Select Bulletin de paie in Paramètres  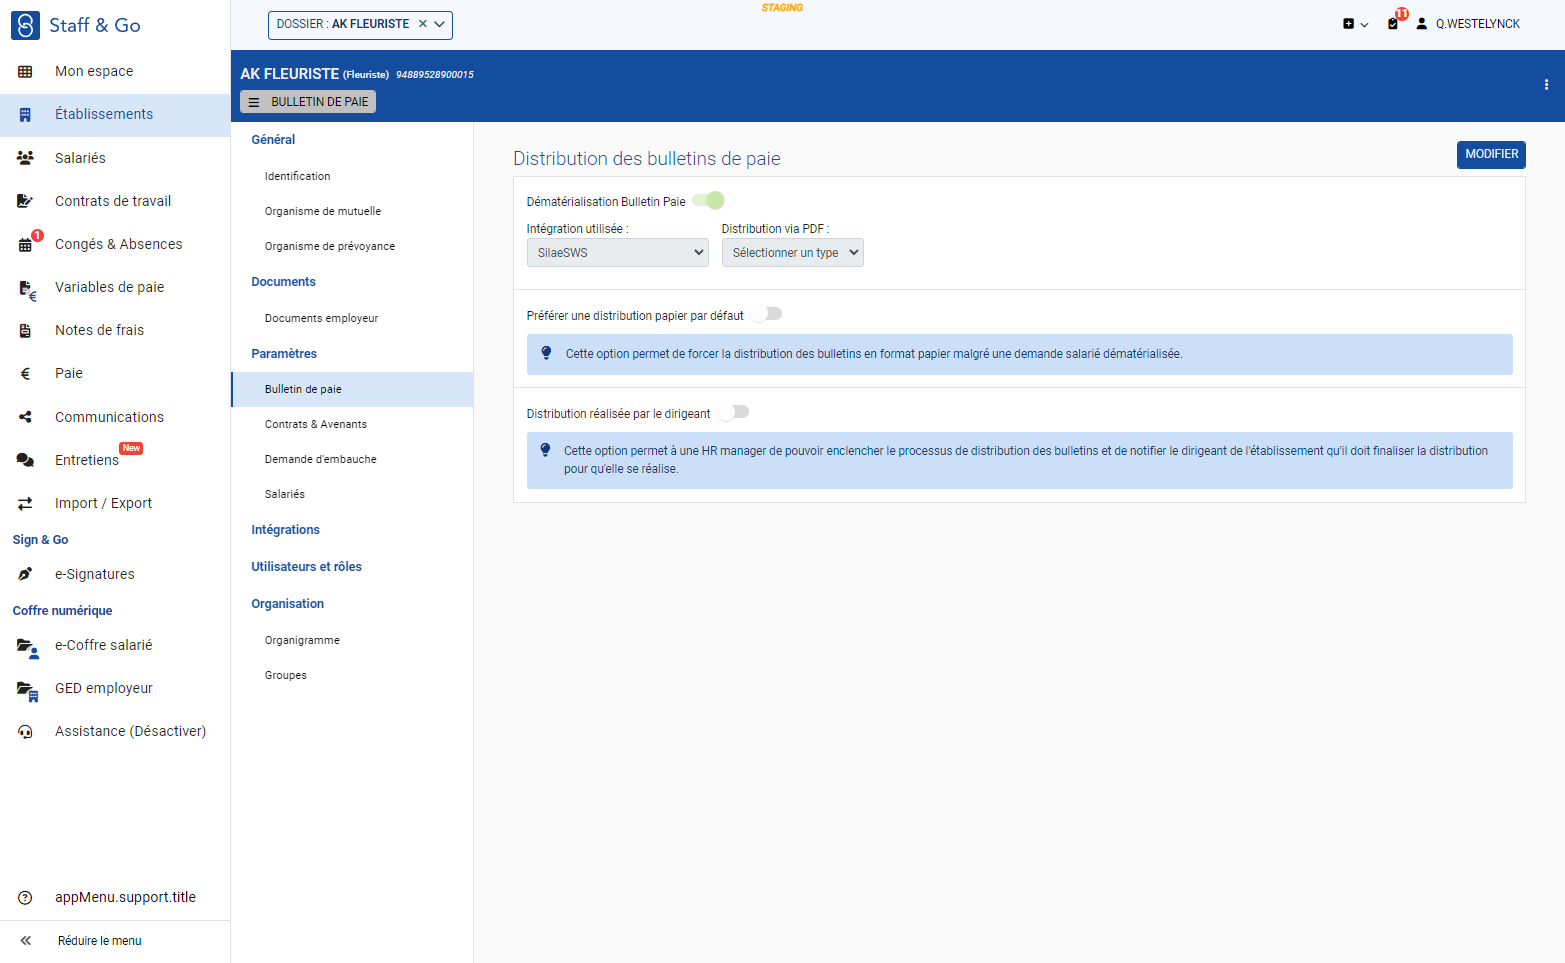pos(352,389)
